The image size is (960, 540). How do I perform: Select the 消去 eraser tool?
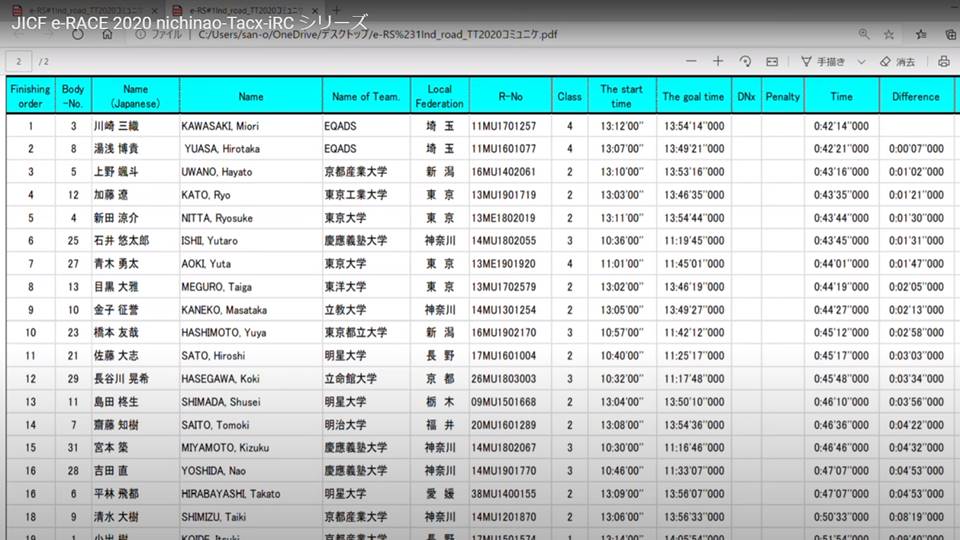[x=897, y=61]
